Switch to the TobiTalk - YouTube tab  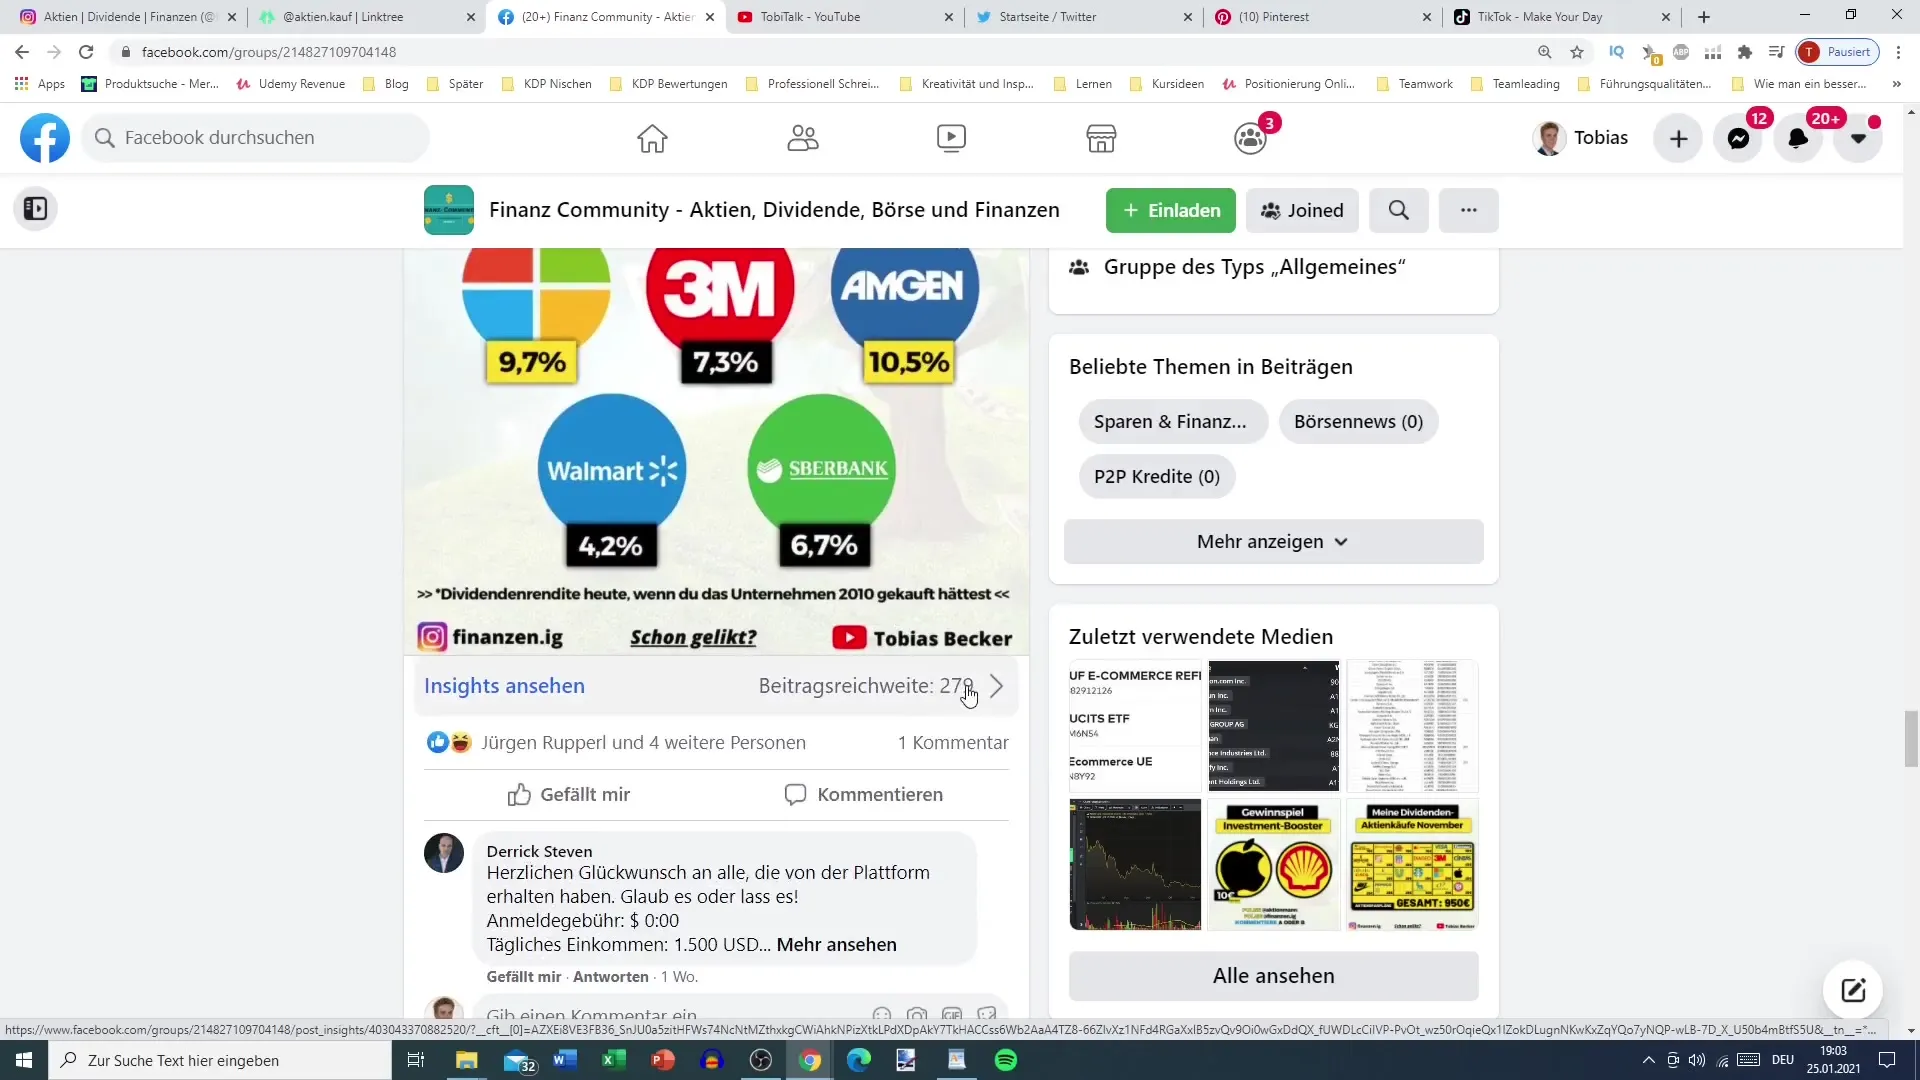[843, 17]
